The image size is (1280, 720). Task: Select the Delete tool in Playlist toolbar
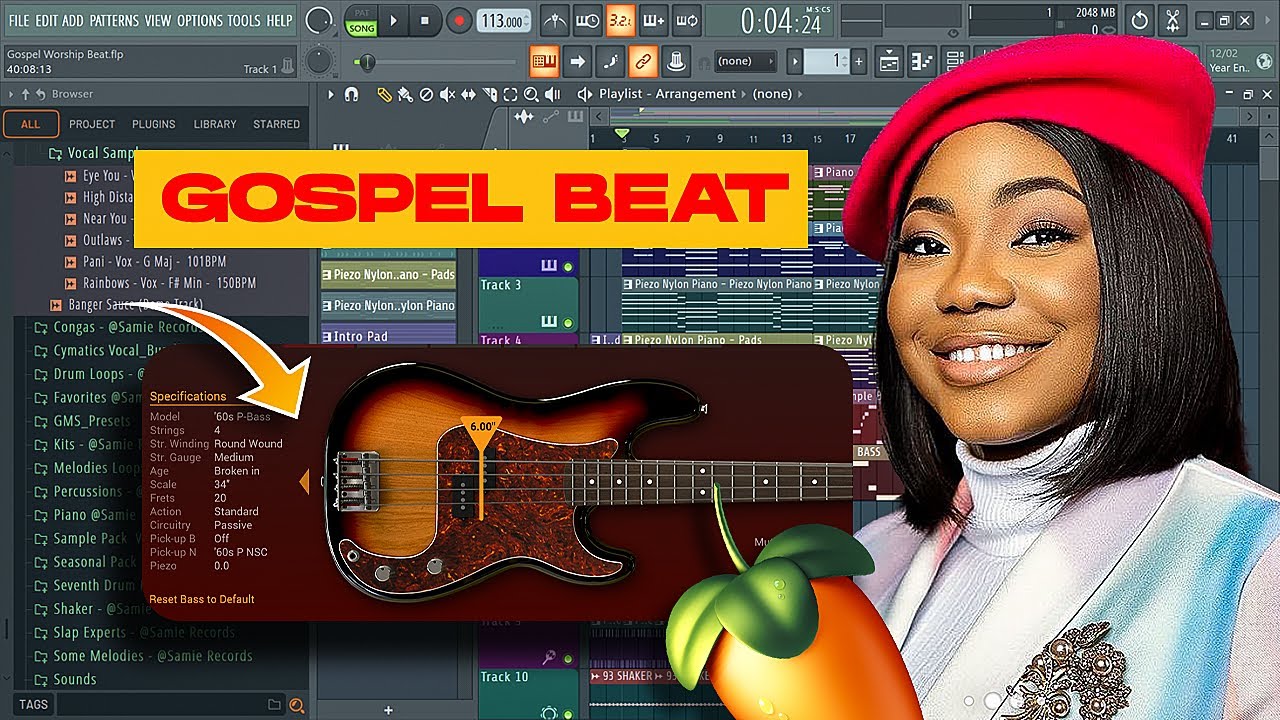426,94
